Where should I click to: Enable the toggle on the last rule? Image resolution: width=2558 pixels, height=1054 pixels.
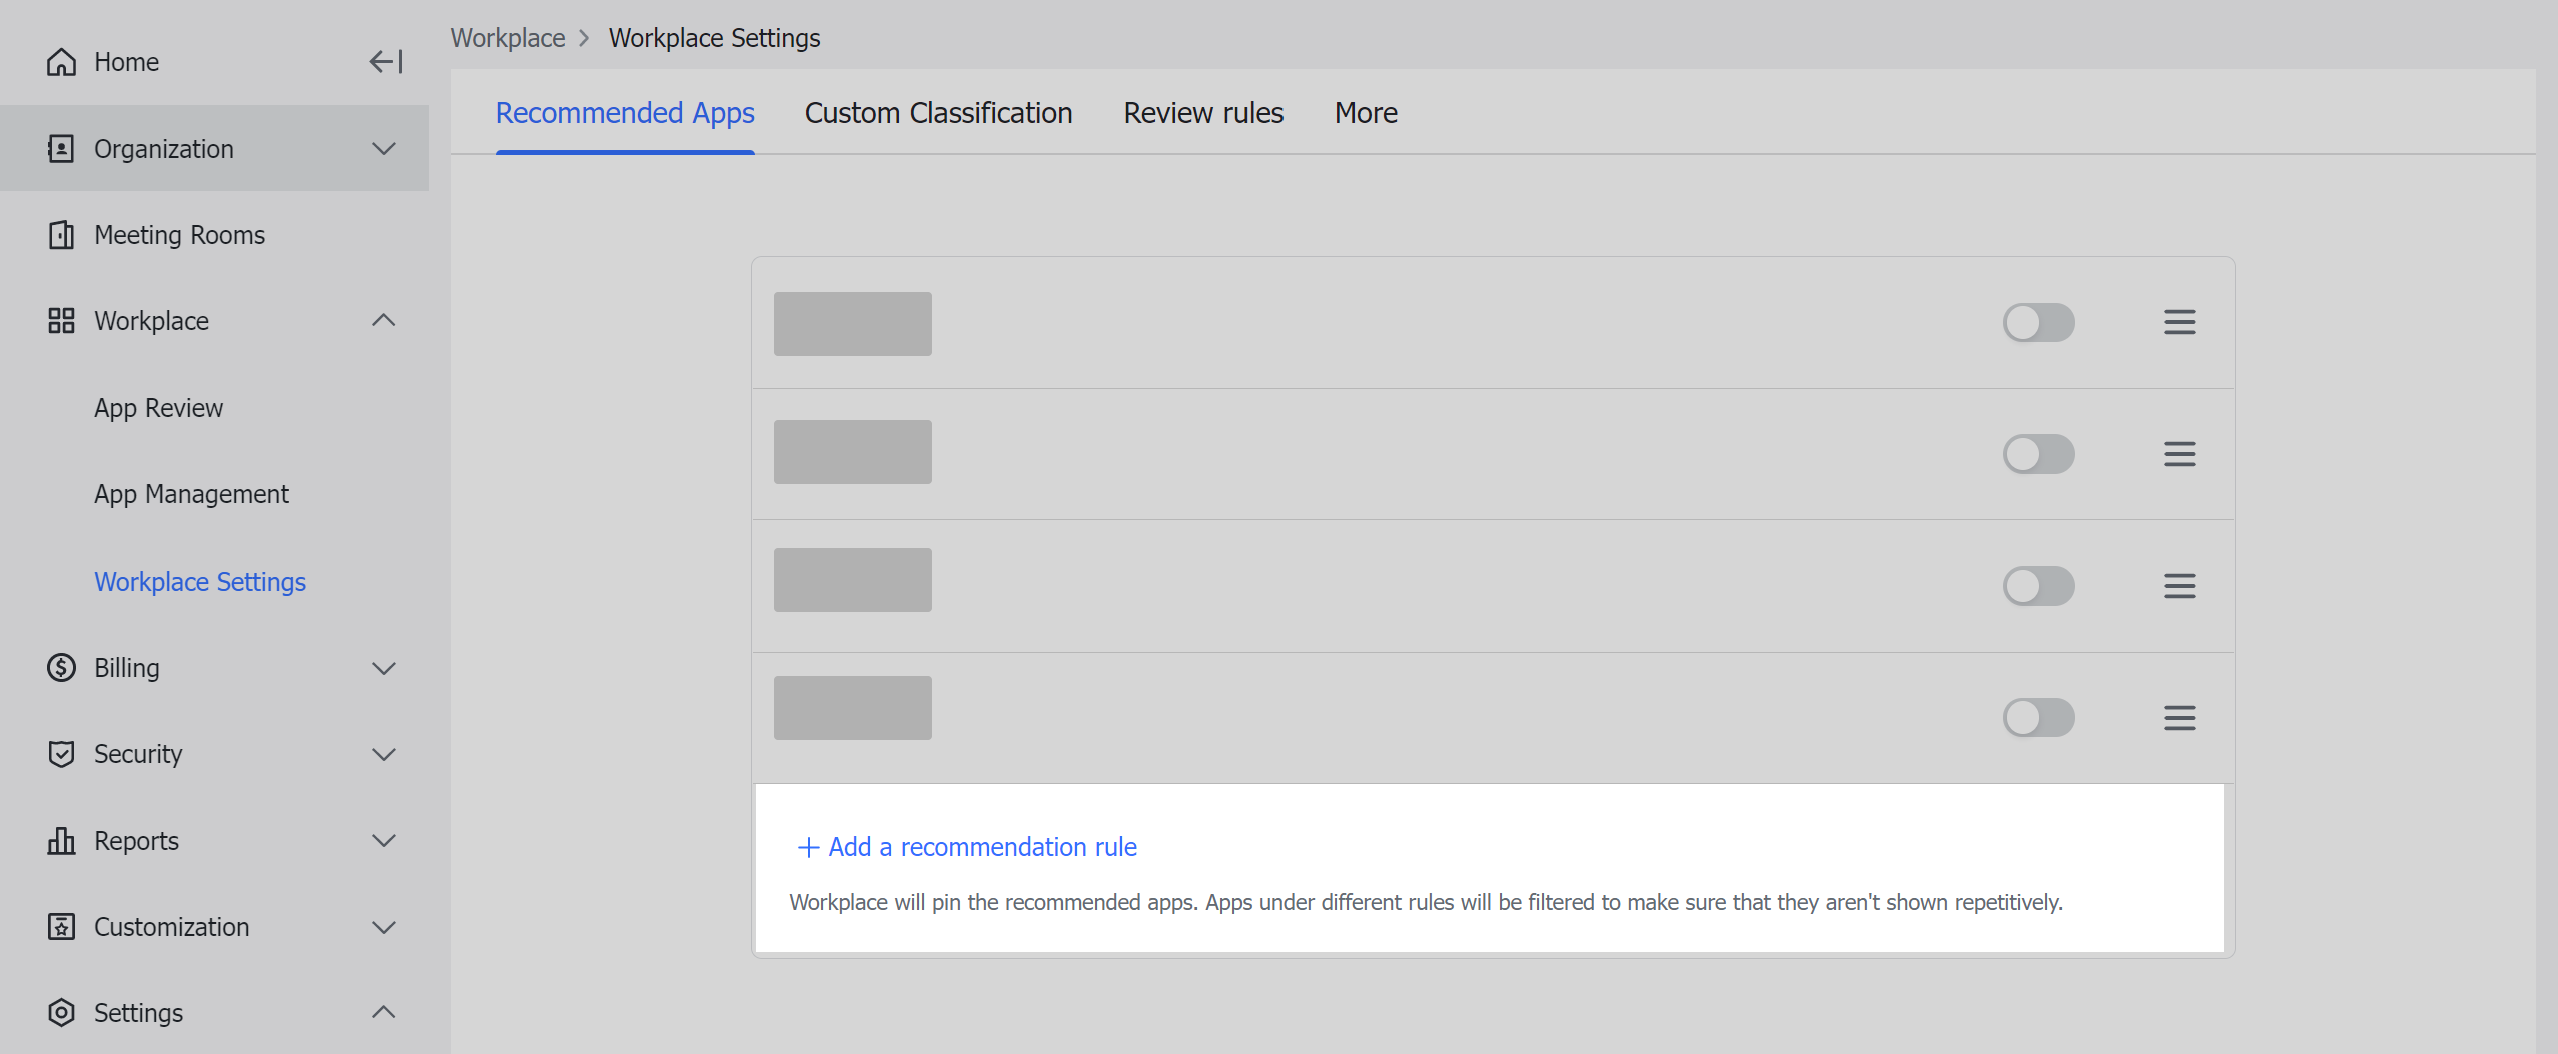(x=2038, y=717)
